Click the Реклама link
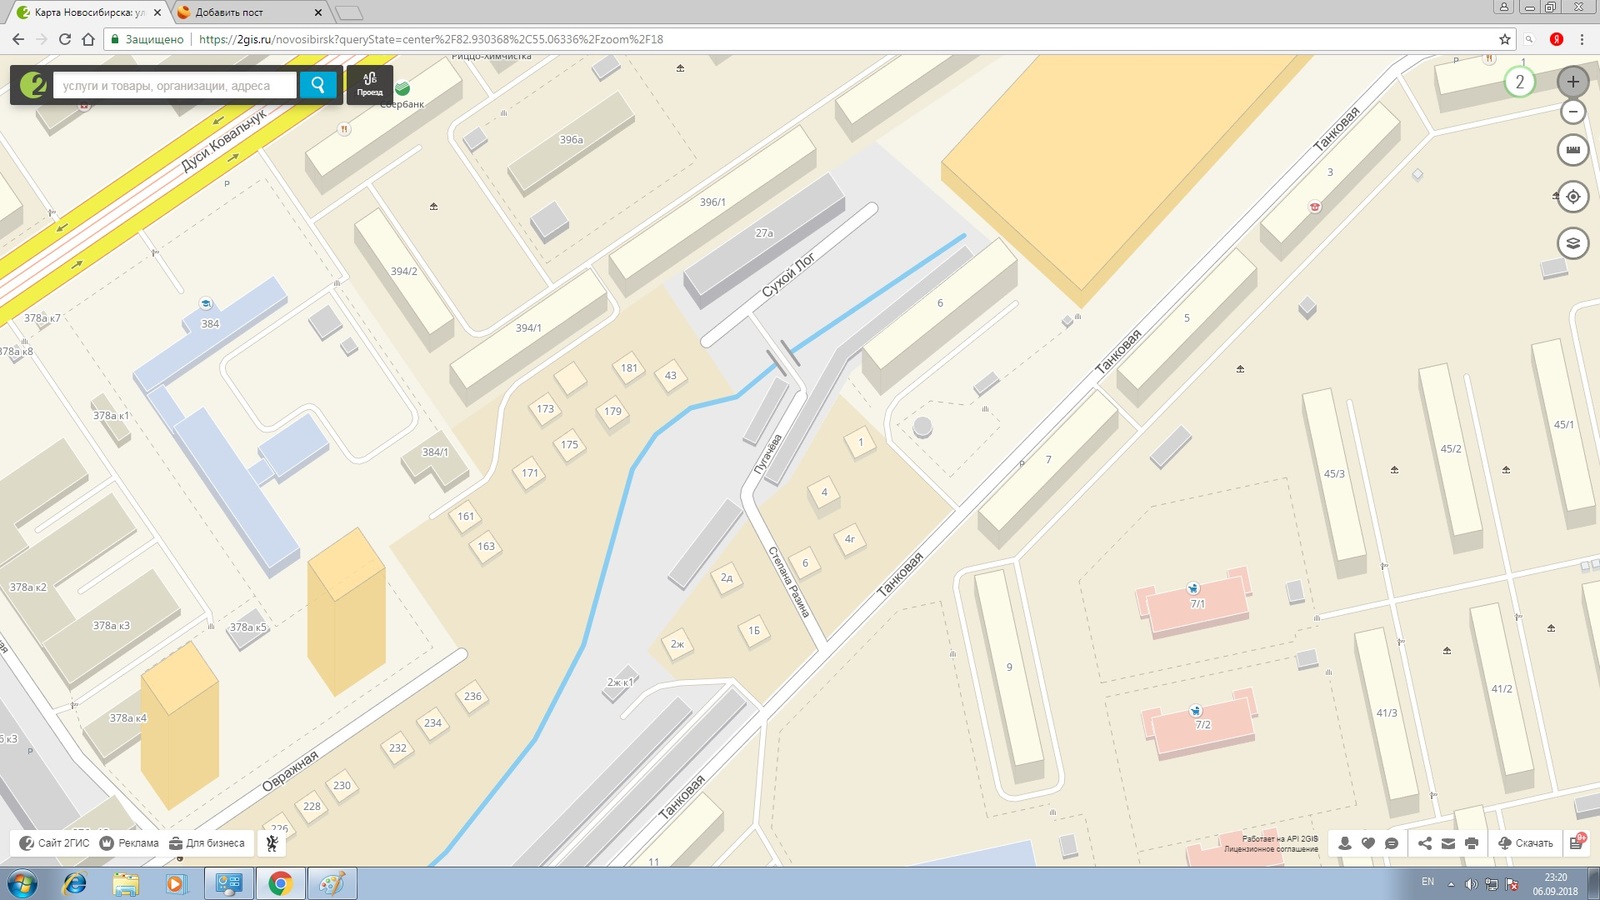The height and width of the screenshot is (900, 1600). click(129, 843)
